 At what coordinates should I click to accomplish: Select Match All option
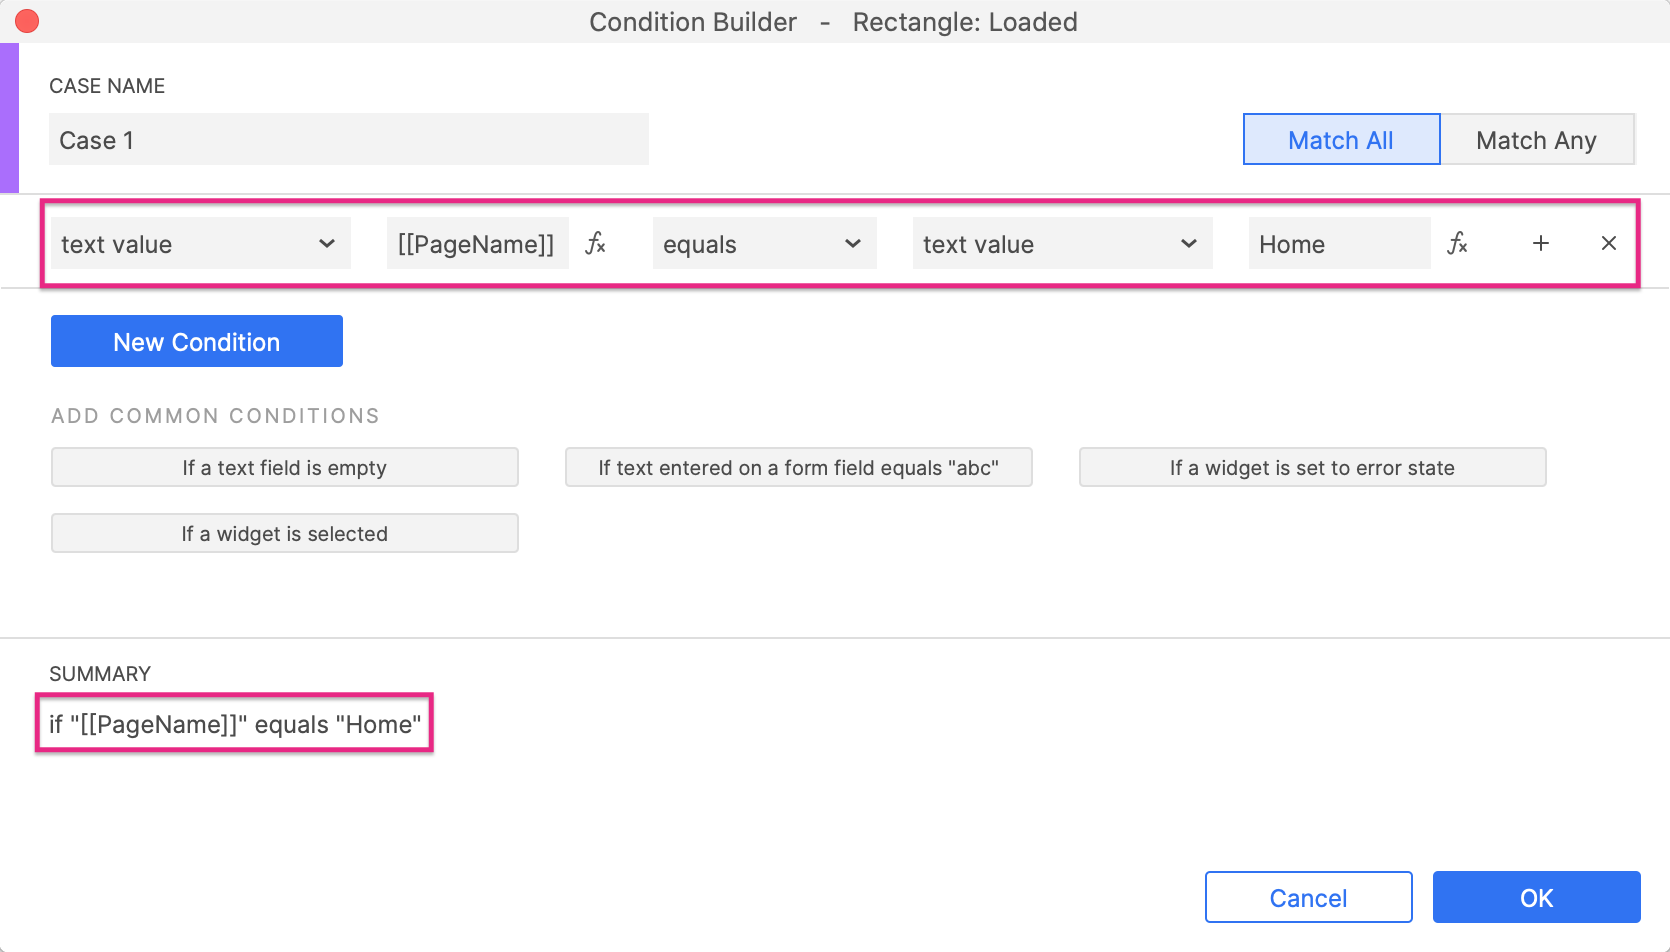(x=1341, y=139)
